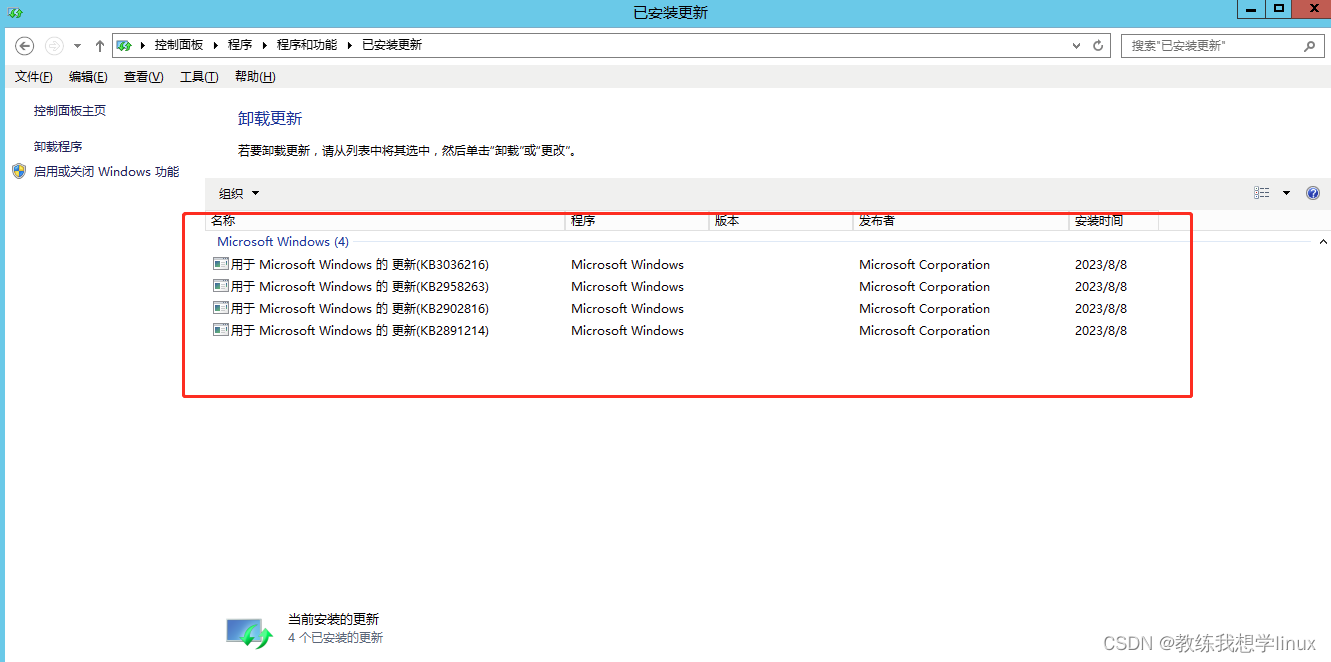Click 2023/8/8 date in KB2891214 row
The height and width of the screenshot is (662, 1331).
(x=1101, y=331)
